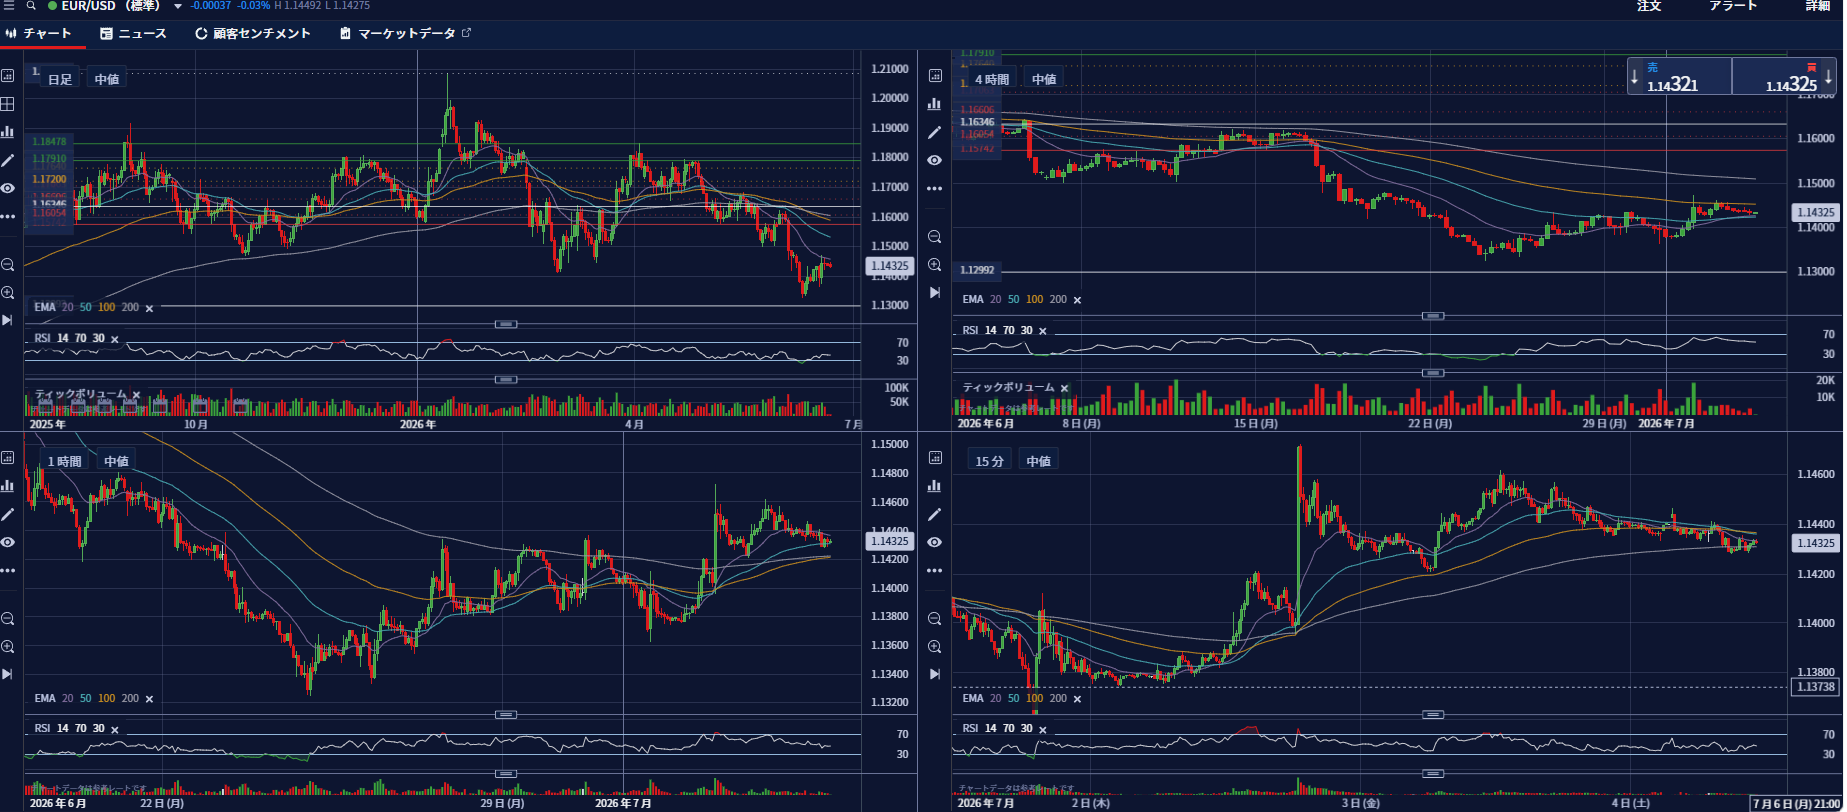Open the 日足 timeframe dropdown
1847x812 pixels.
60,79
